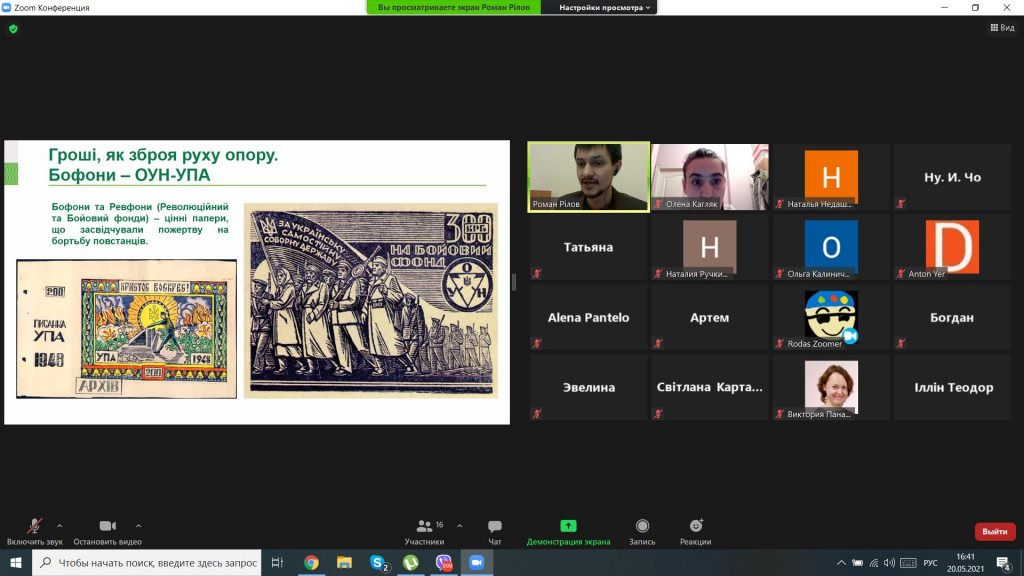Screen dimensions: 1024x576
Task: Open Viber from taskbar
Action: pyautogui.click(x=444, y=562)
